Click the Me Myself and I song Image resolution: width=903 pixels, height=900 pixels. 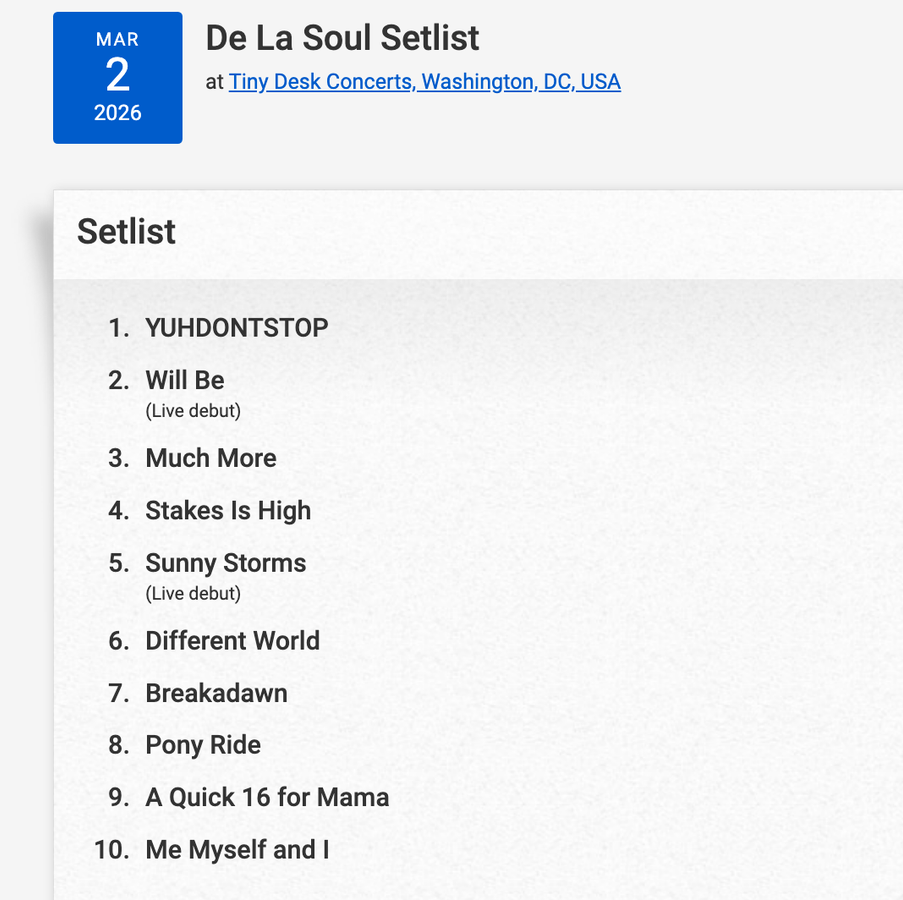(x=237, y=850)
